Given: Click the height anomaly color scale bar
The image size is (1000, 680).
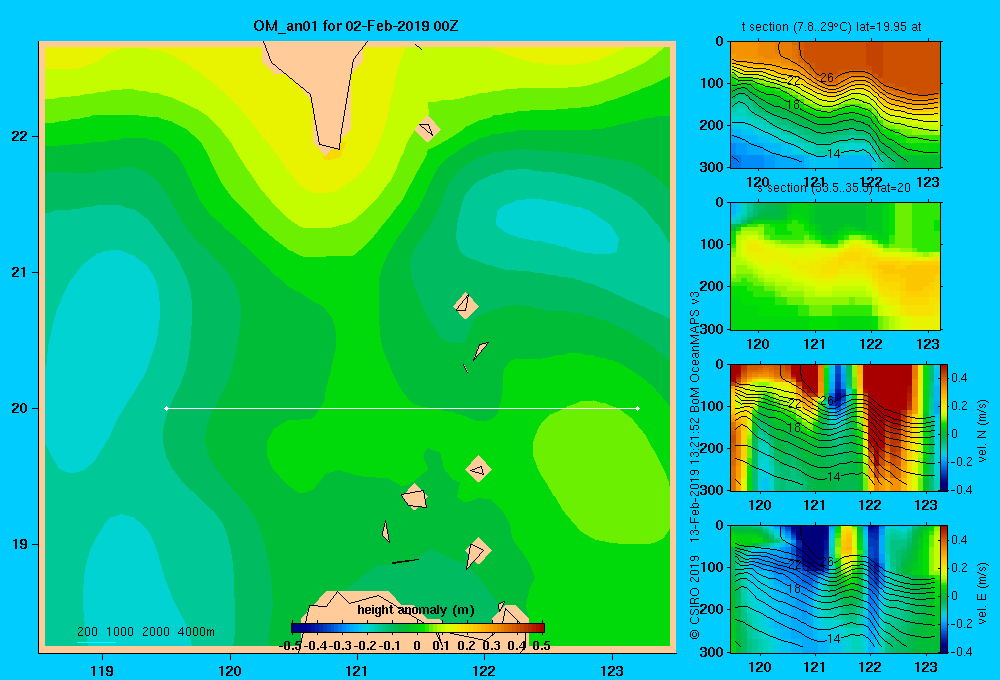Looking at the screenshot, I should pyautogui.click(x=418, y=628).
